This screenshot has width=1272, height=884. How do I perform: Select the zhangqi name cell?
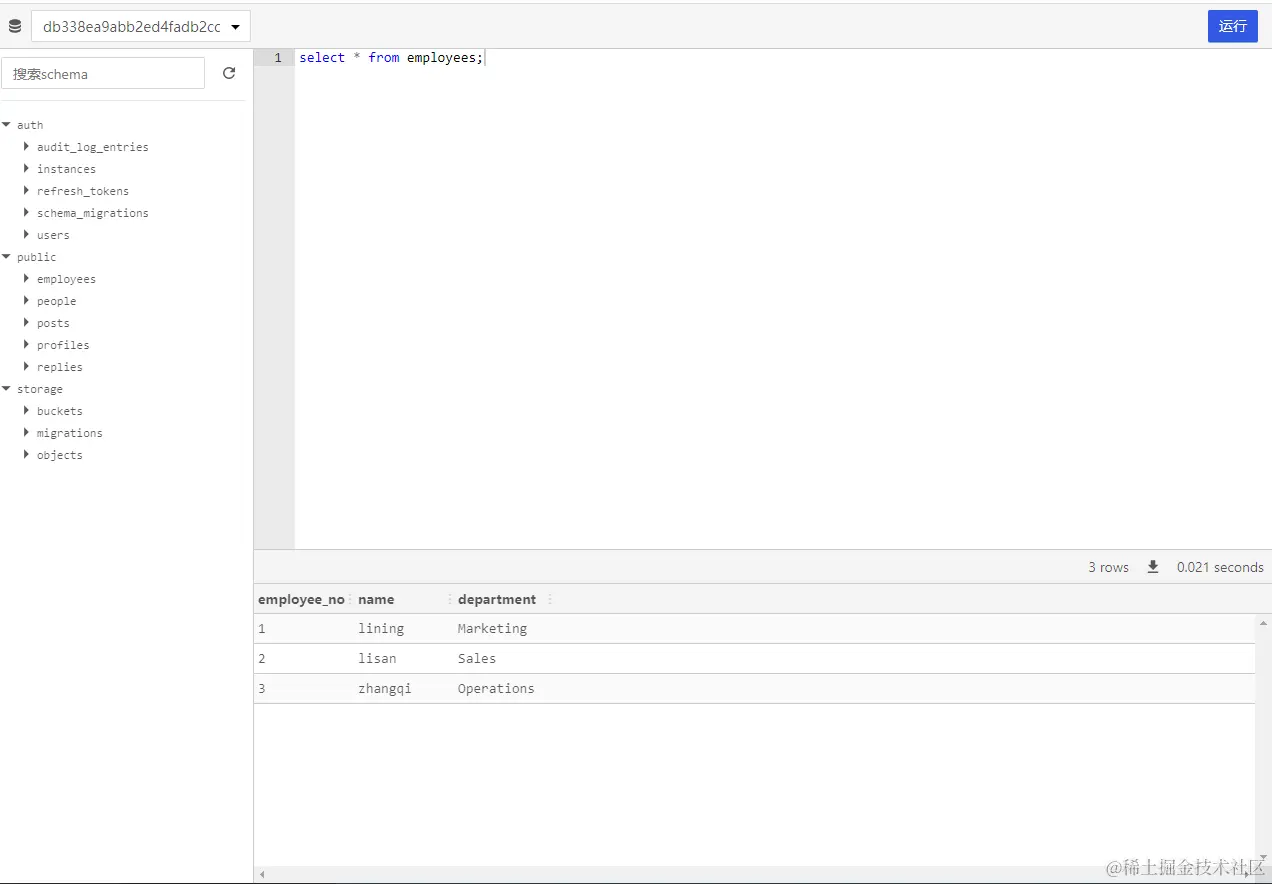pos(385,688)
